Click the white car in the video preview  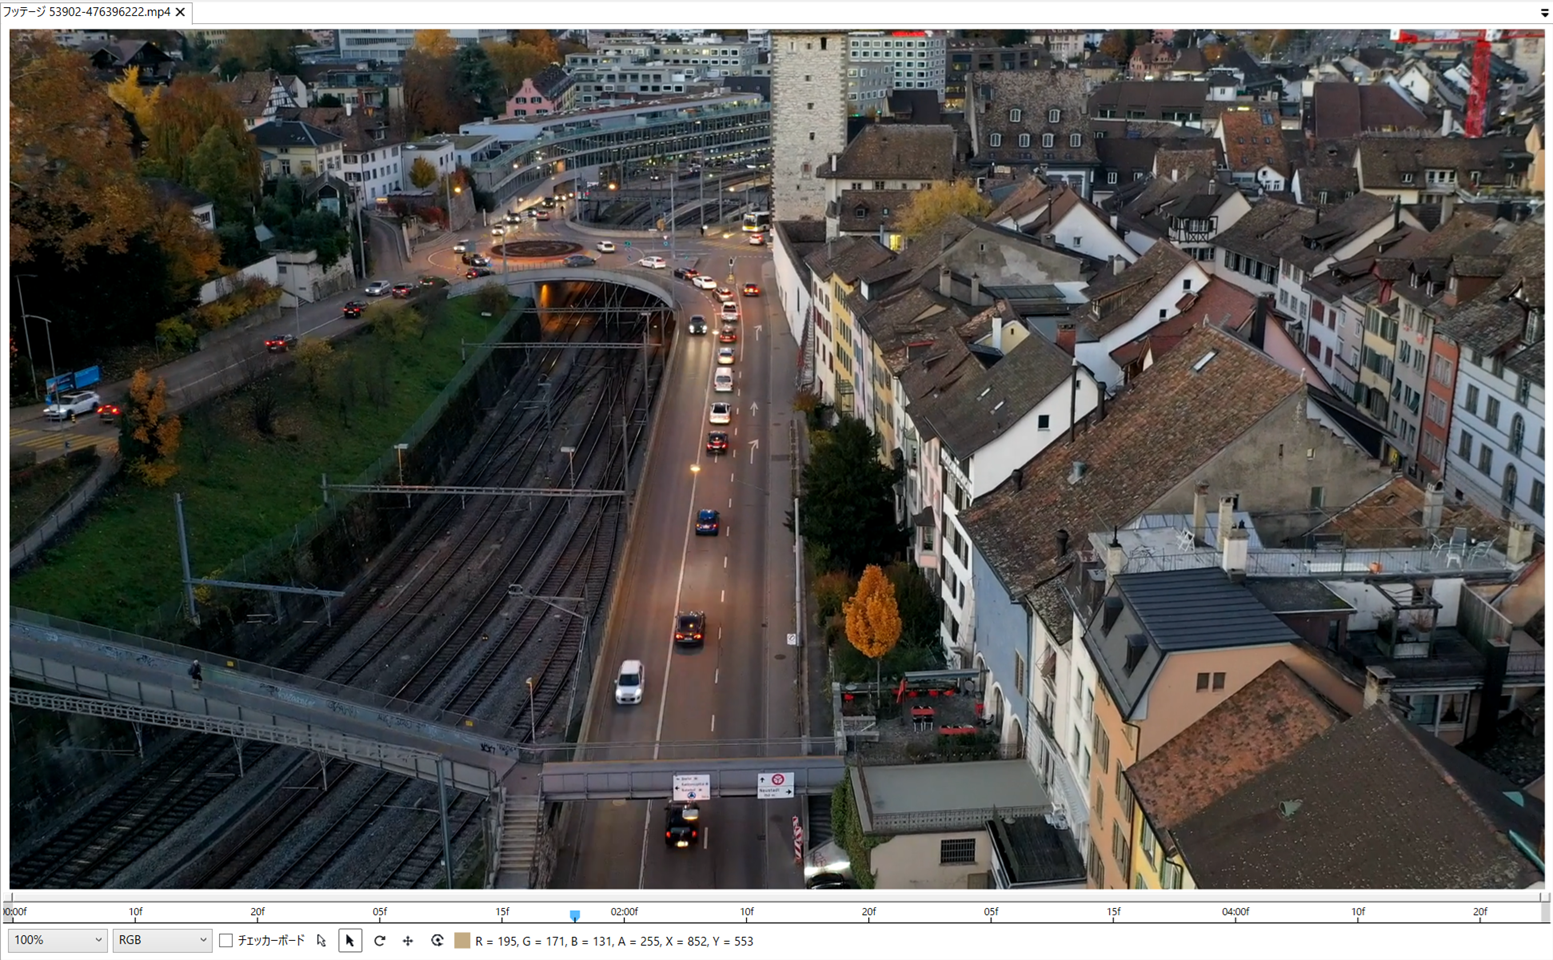629,681
